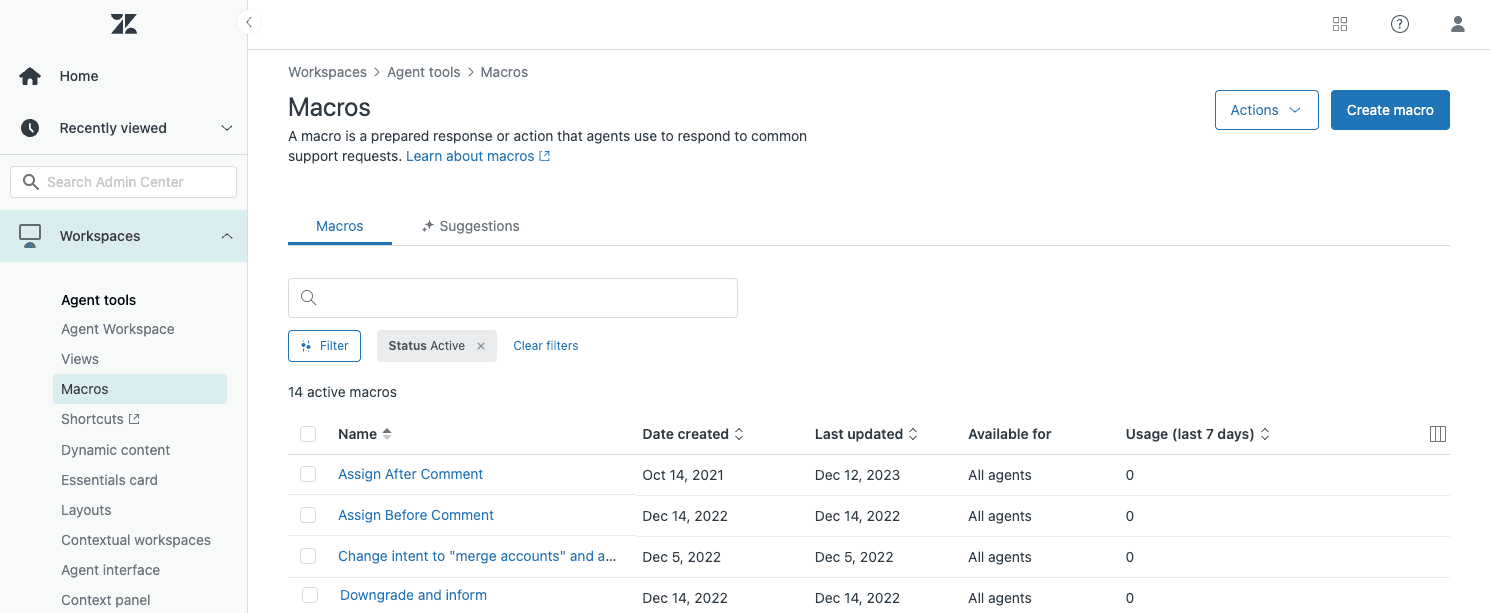
Task: Collapse the sidebar with the chevron arrow
Action: (x=248, y=20)
